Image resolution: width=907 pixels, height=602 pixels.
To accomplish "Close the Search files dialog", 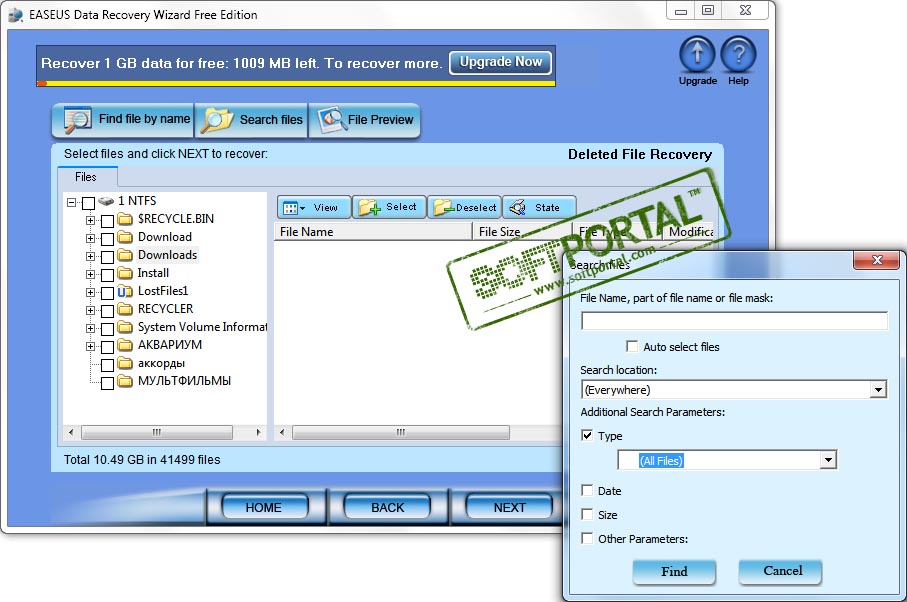I will tap(877, 260).
